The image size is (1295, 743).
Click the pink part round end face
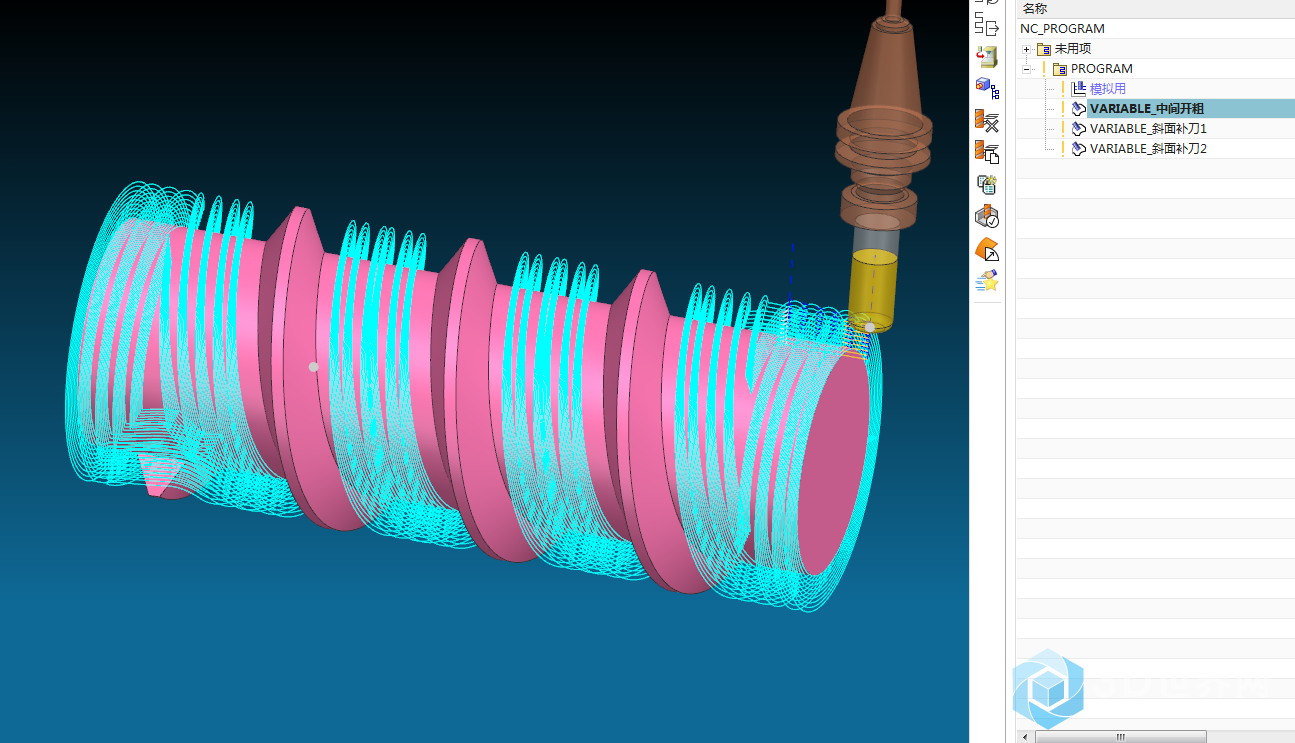pyautogui.click(x=832, y=465)
